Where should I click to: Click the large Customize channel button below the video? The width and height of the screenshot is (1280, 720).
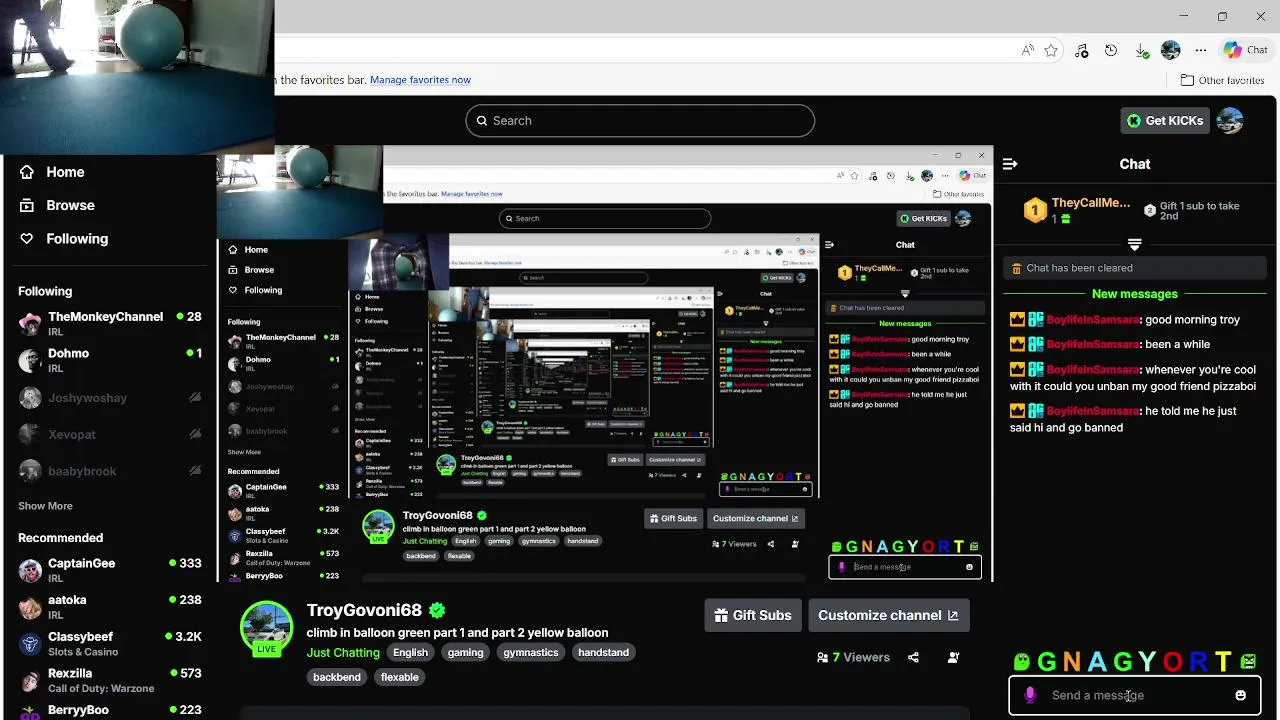click(888, 615)
